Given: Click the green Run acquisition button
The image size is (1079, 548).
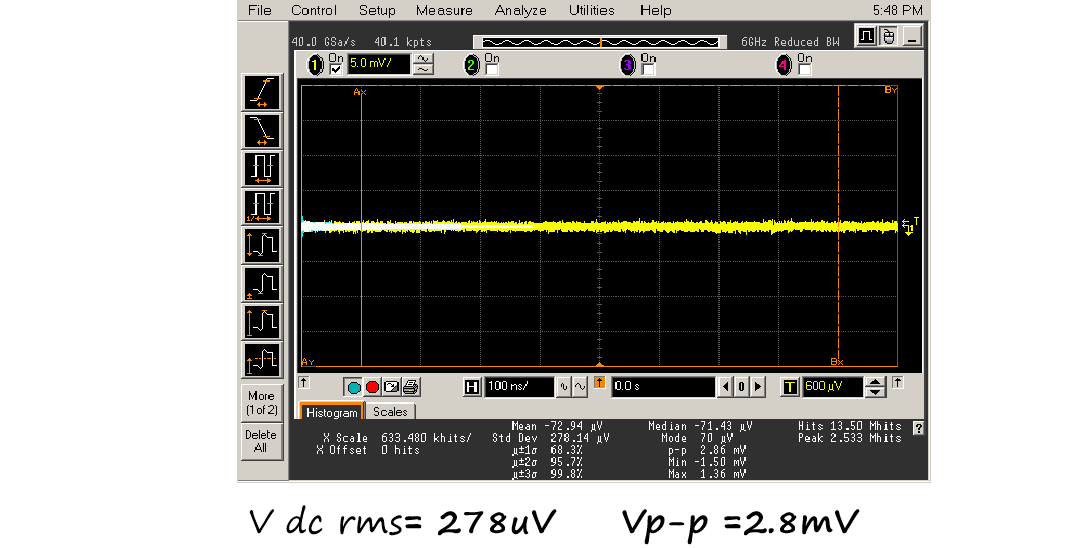Looking at the screenshot, I should pyautogui.click(x=354, y=387).
